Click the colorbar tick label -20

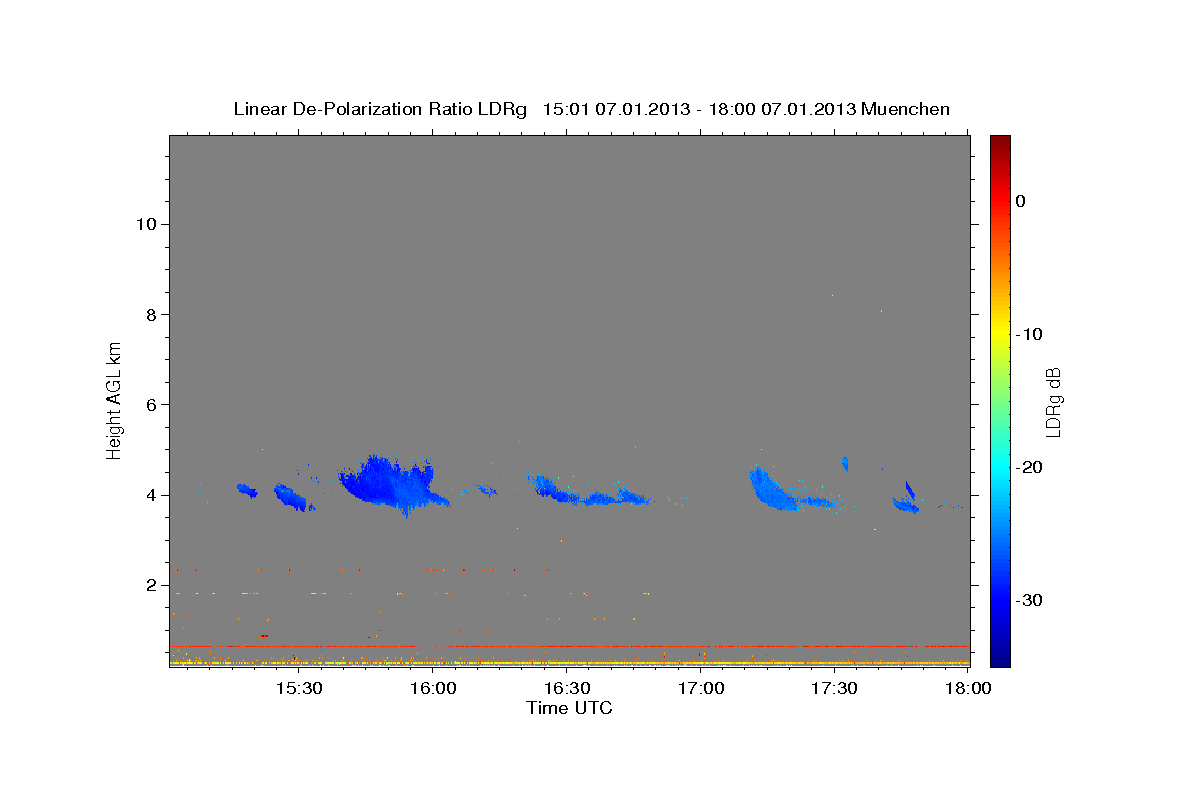coord(1030,467)
